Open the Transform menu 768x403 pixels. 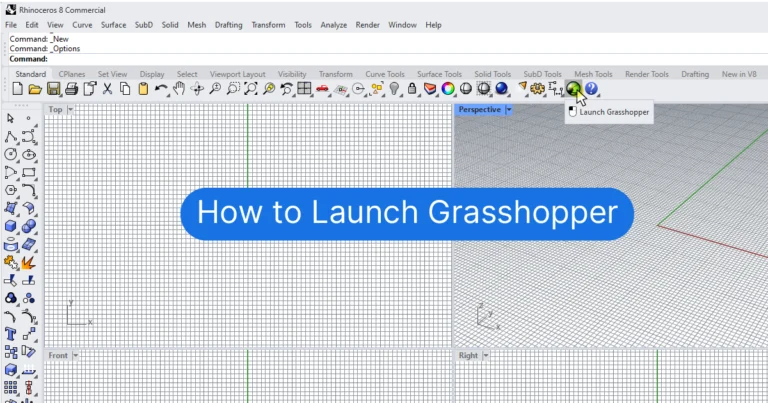[x=268, y=25]
